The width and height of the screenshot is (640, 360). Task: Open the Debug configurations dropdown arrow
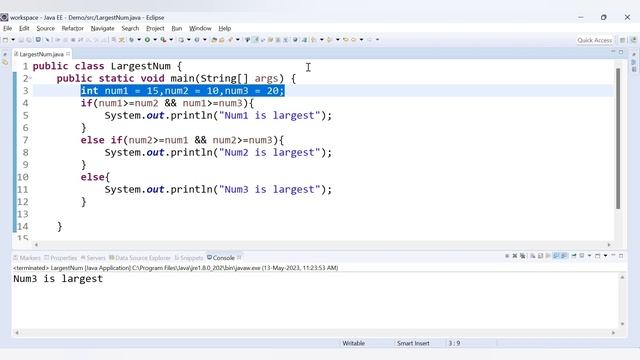[x=139, y=40]
